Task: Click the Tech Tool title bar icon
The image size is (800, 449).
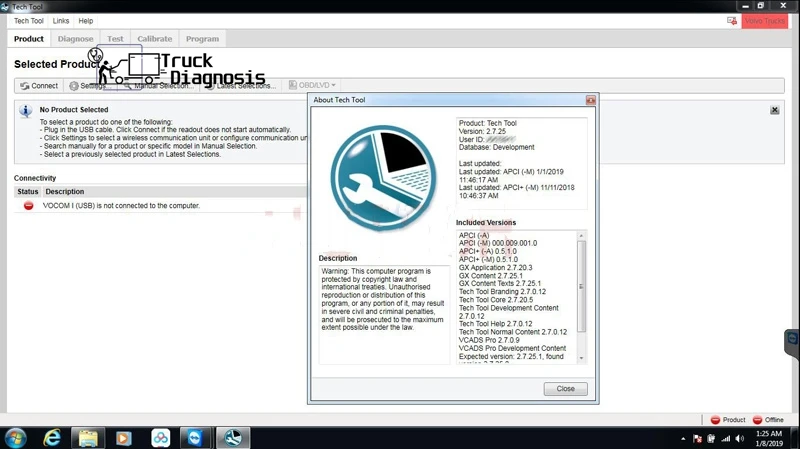Action: pyautogui.click(x=5, y=7)
